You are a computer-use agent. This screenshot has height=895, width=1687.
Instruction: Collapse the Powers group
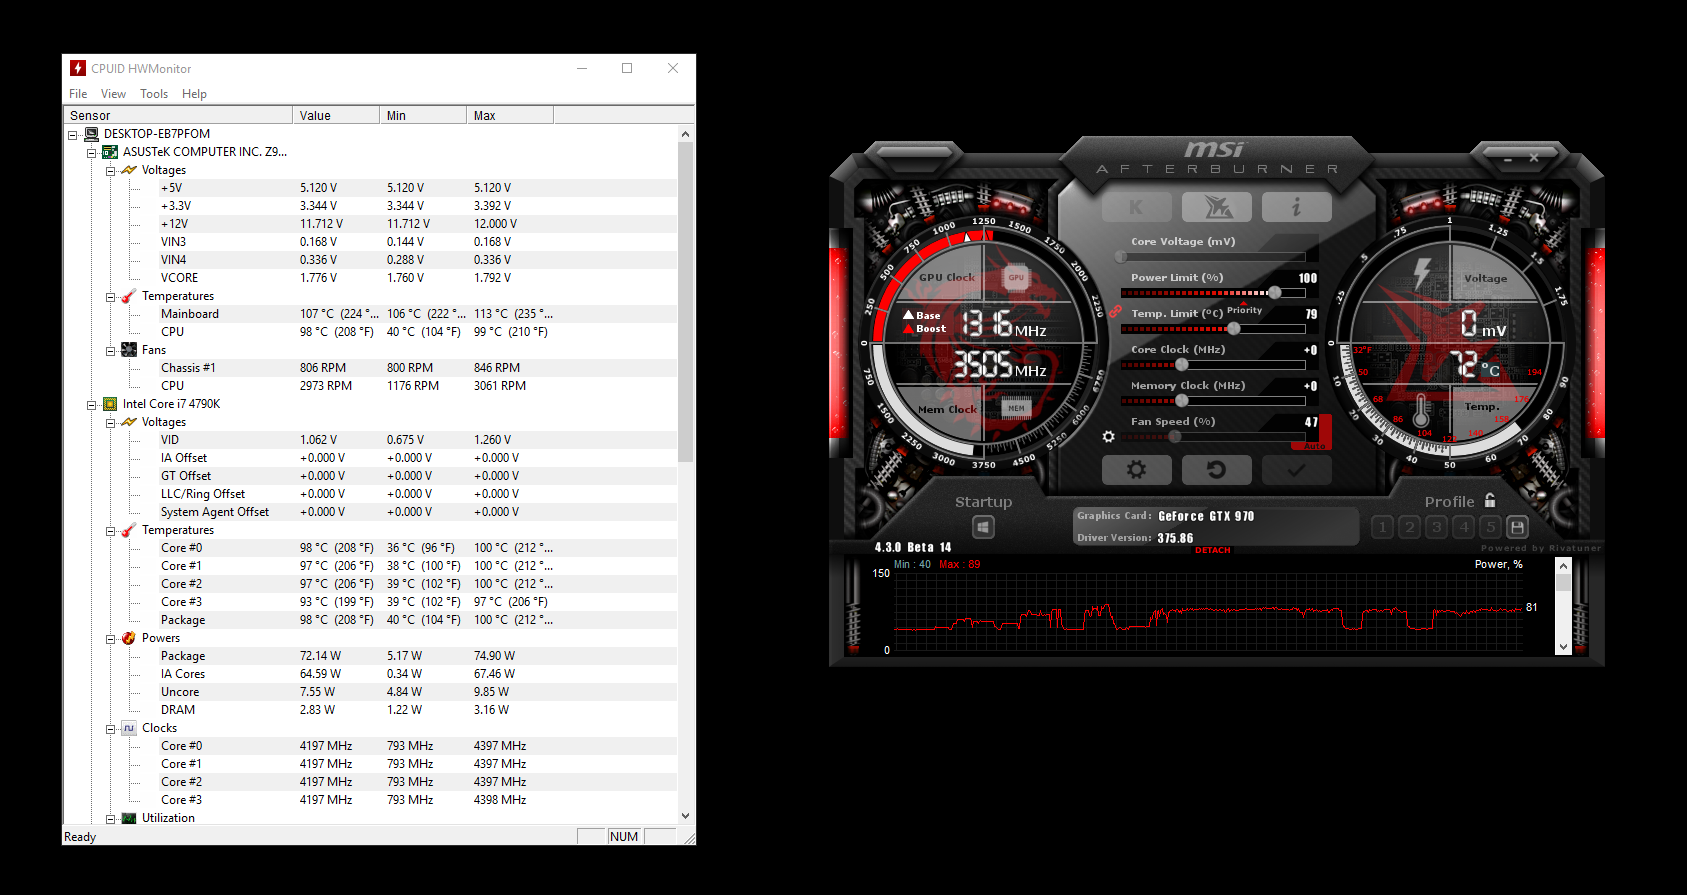pos(111,638)
